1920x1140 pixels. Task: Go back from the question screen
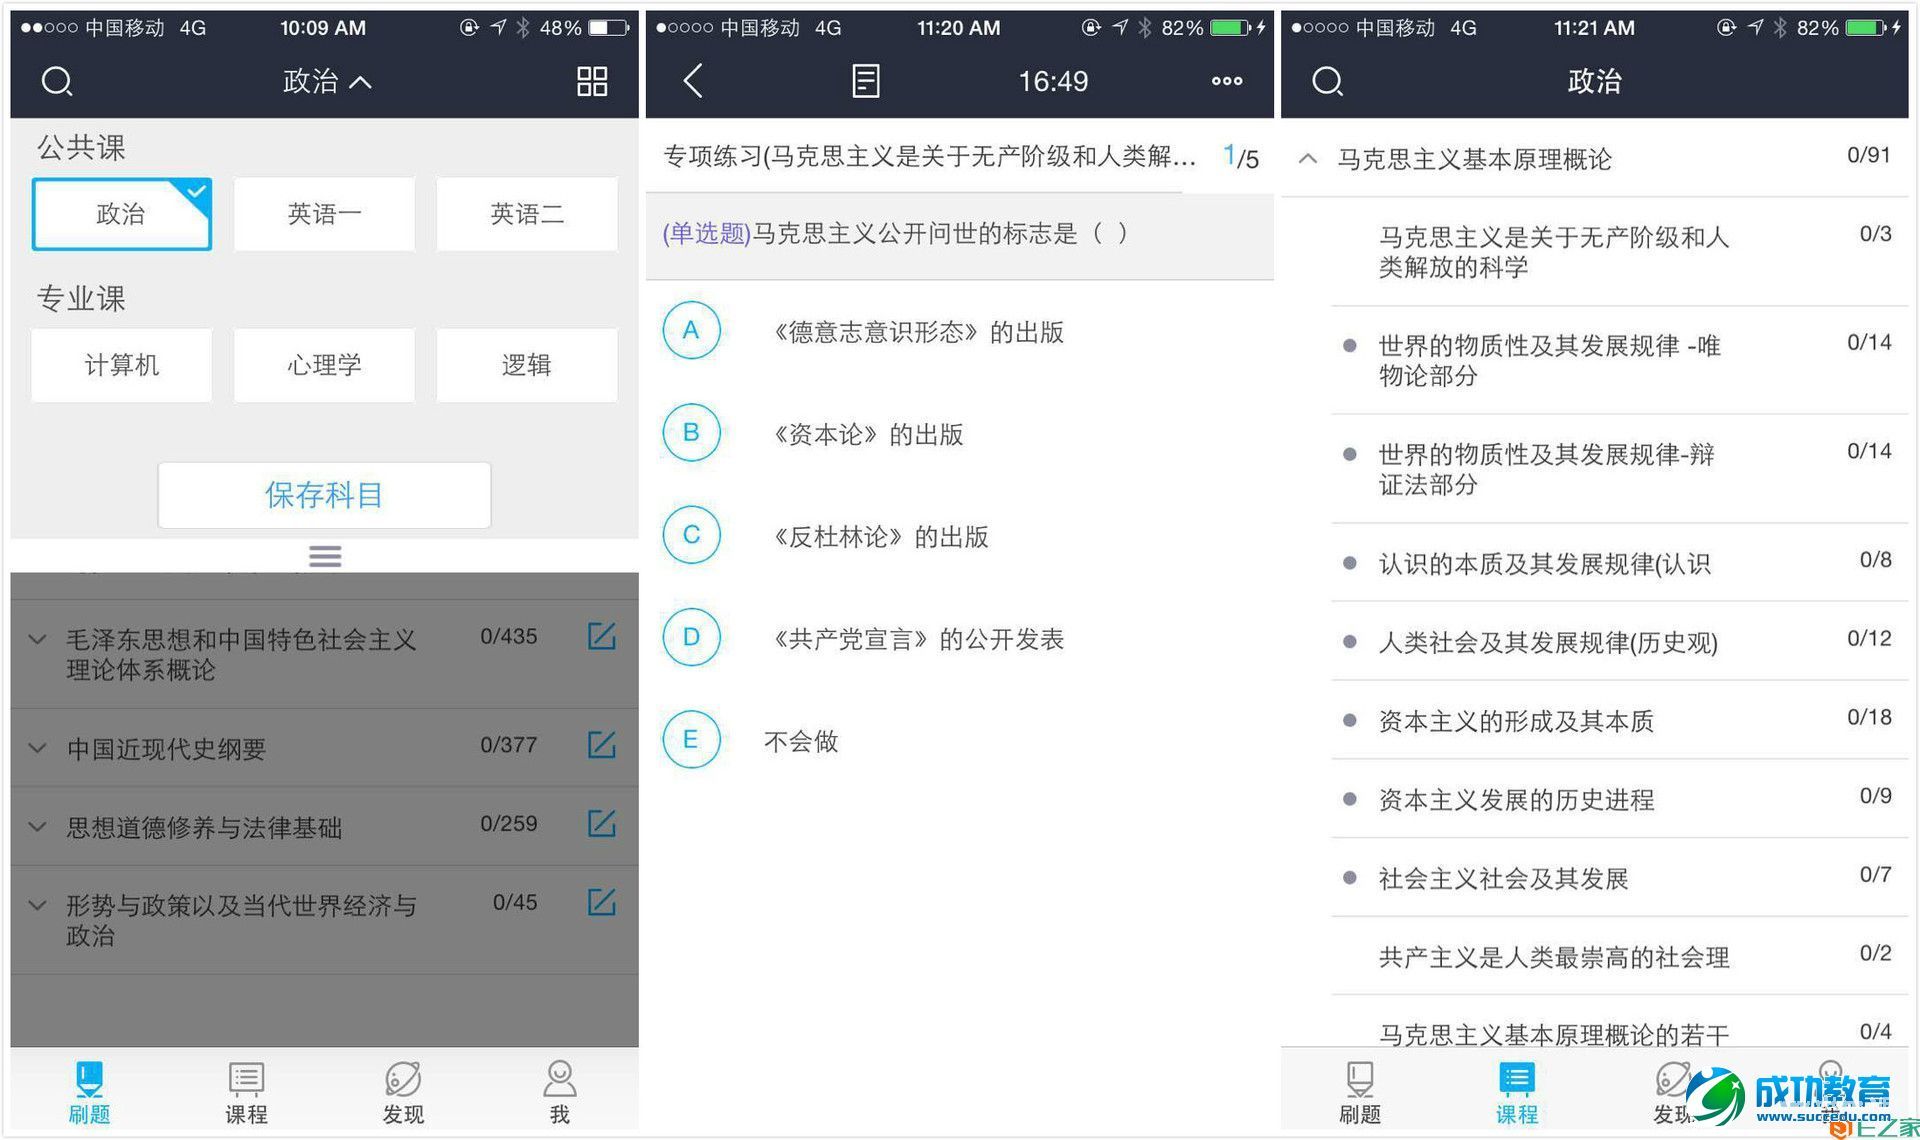tap(692, 81)
